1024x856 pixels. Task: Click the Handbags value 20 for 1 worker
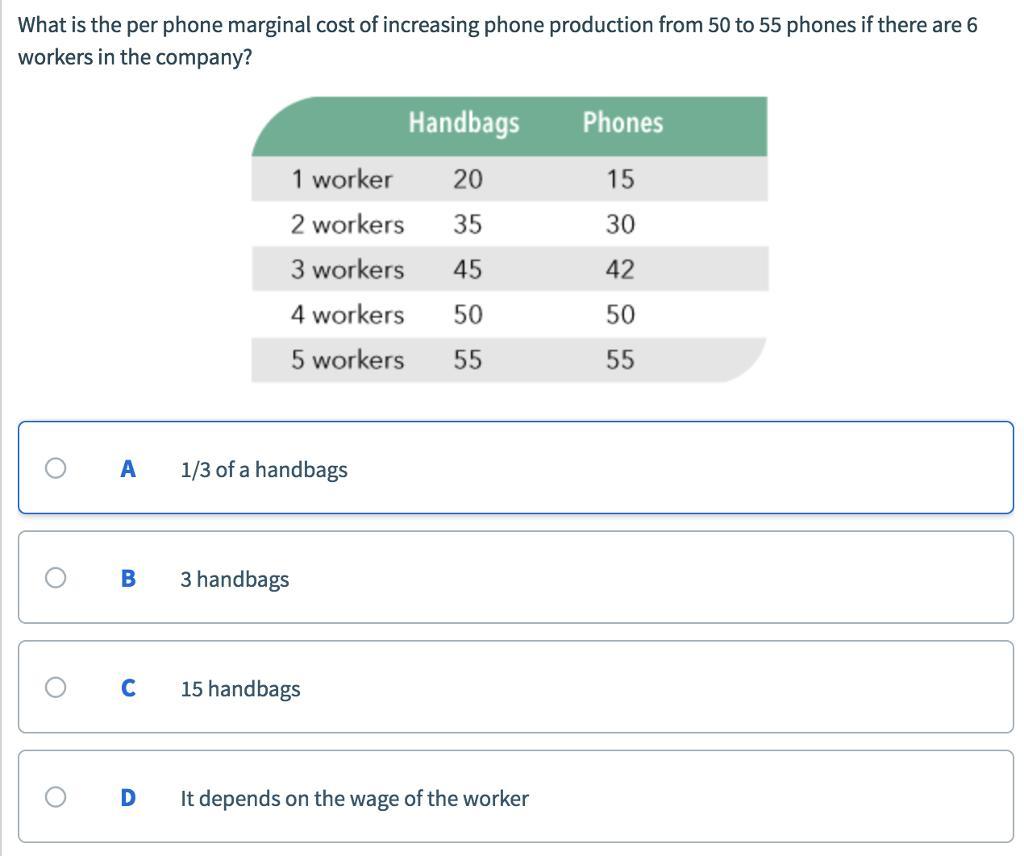[x=468, y=180]
